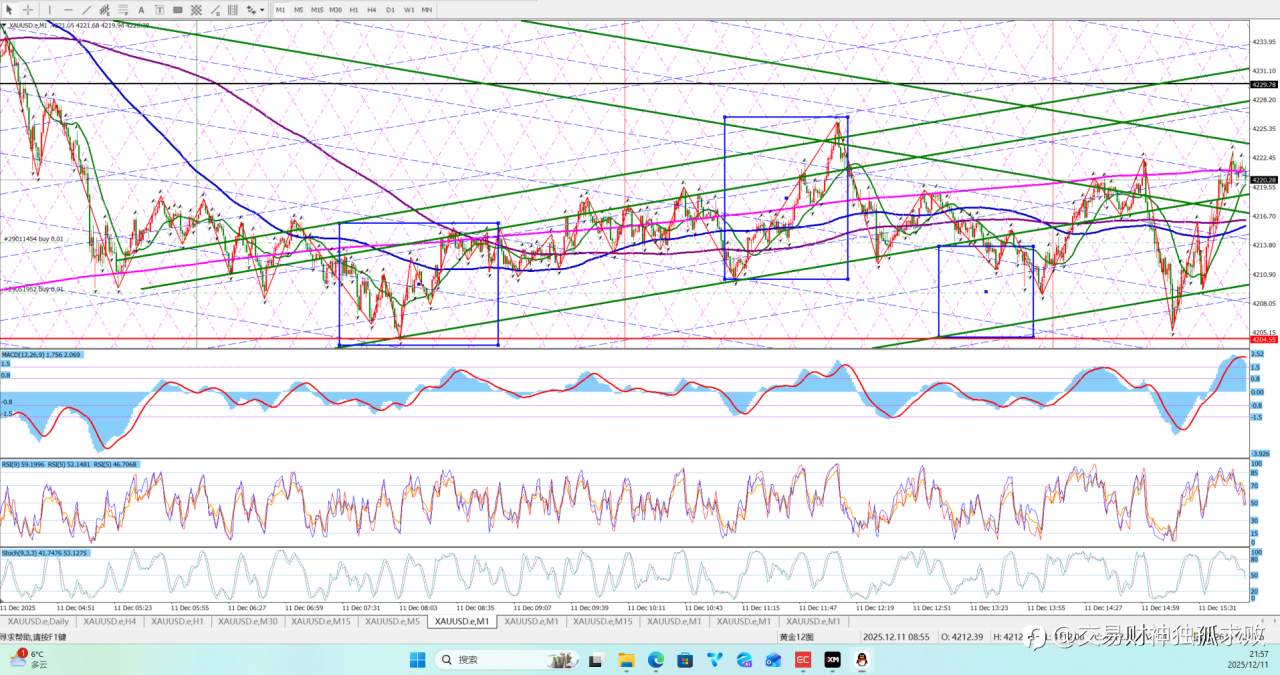Switch chart period to H4
This screenshot has height=675, width=1280.
pyautogui.click(x=371, y=9)
